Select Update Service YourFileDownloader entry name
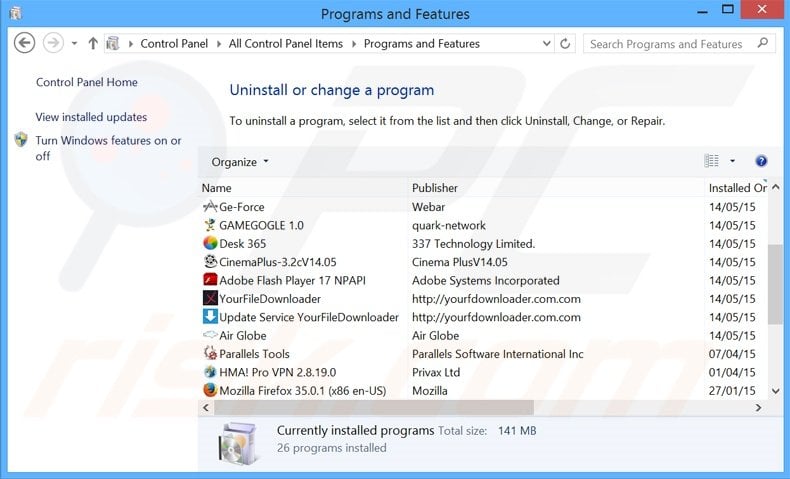790x479 pixels. coord(309,317)
